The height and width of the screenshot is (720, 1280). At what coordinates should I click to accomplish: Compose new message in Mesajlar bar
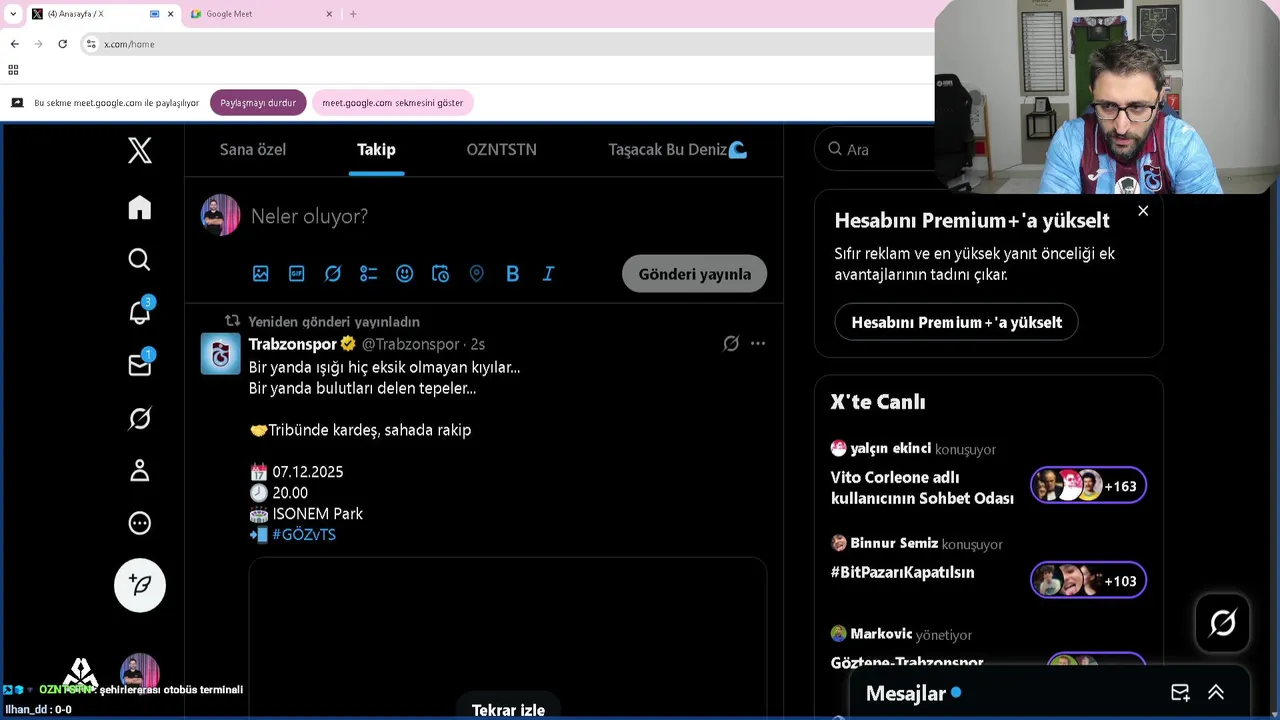pyautogui.click(x=1180, y=693)
